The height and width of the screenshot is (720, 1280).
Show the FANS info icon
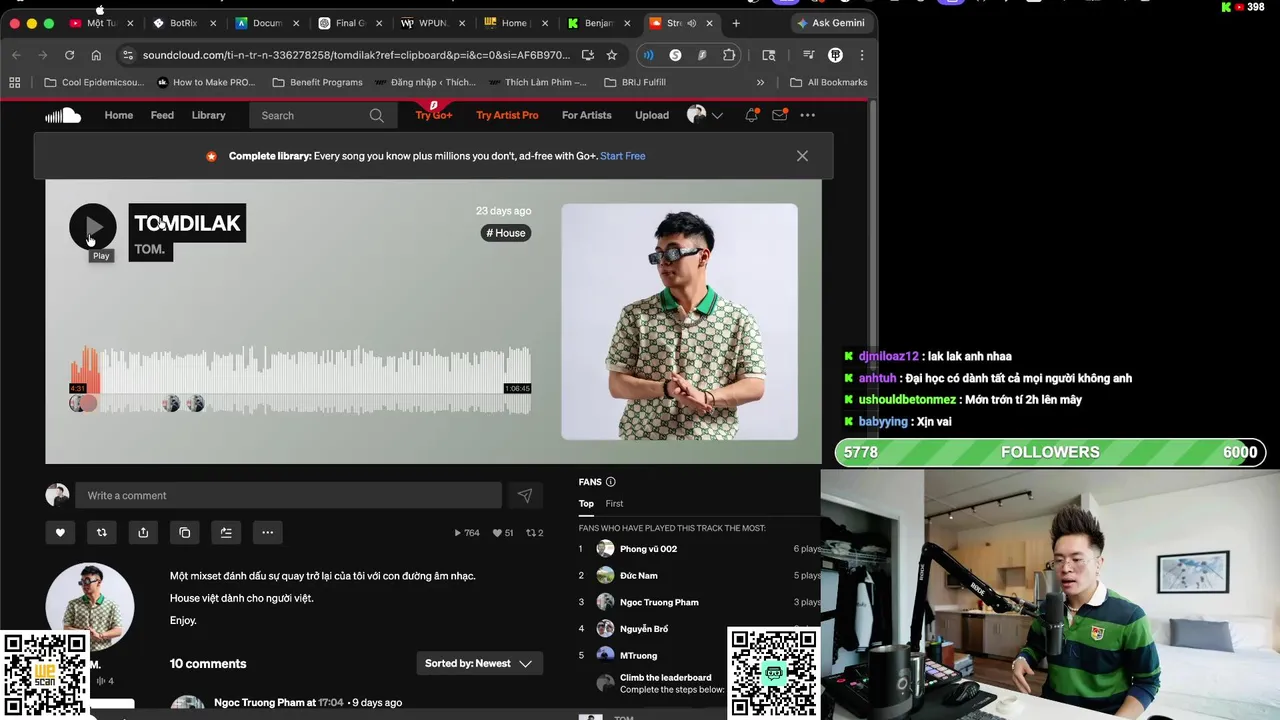coord(611,482)
